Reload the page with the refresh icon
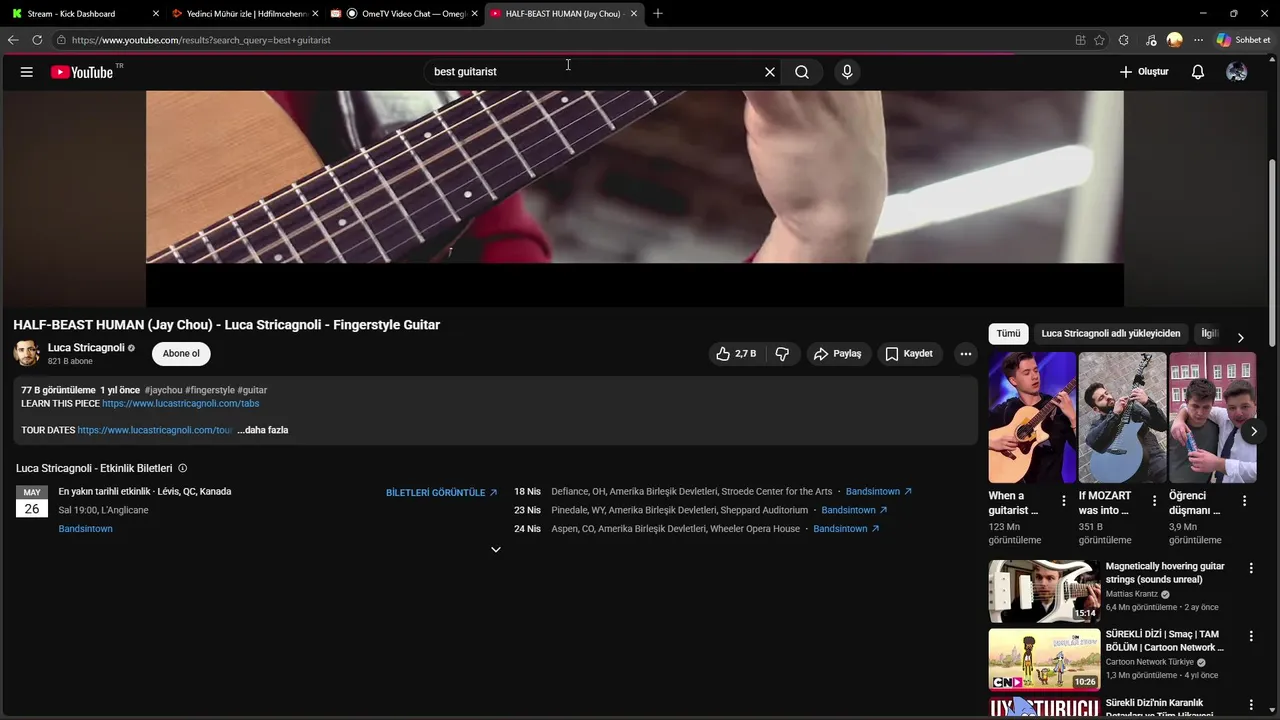 pos(37,40)
